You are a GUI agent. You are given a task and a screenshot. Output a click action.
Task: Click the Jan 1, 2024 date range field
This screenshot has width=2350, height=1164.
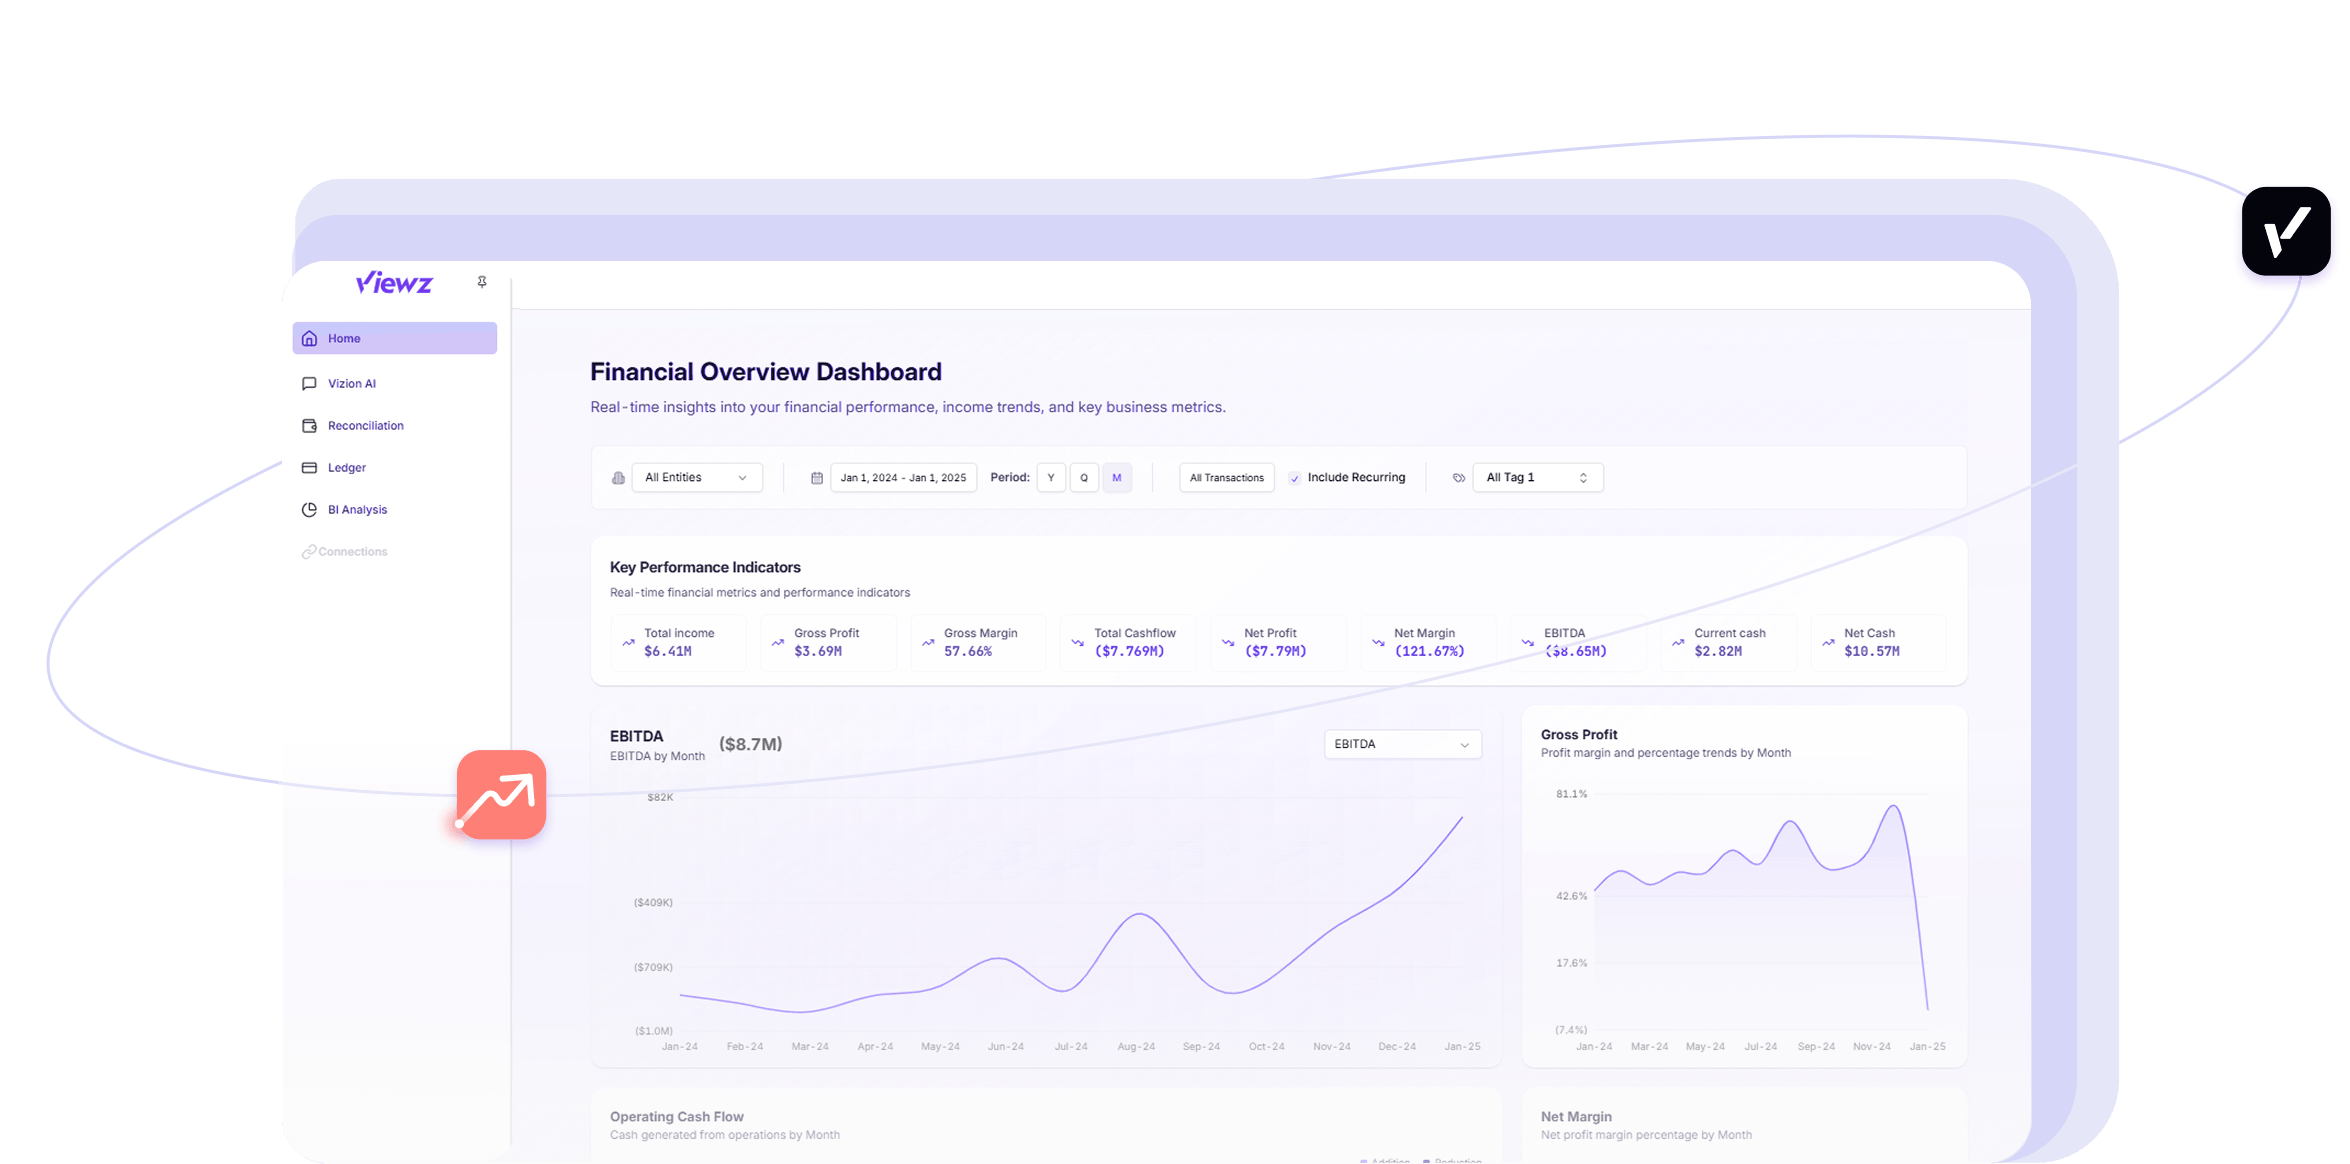[903, 478]
